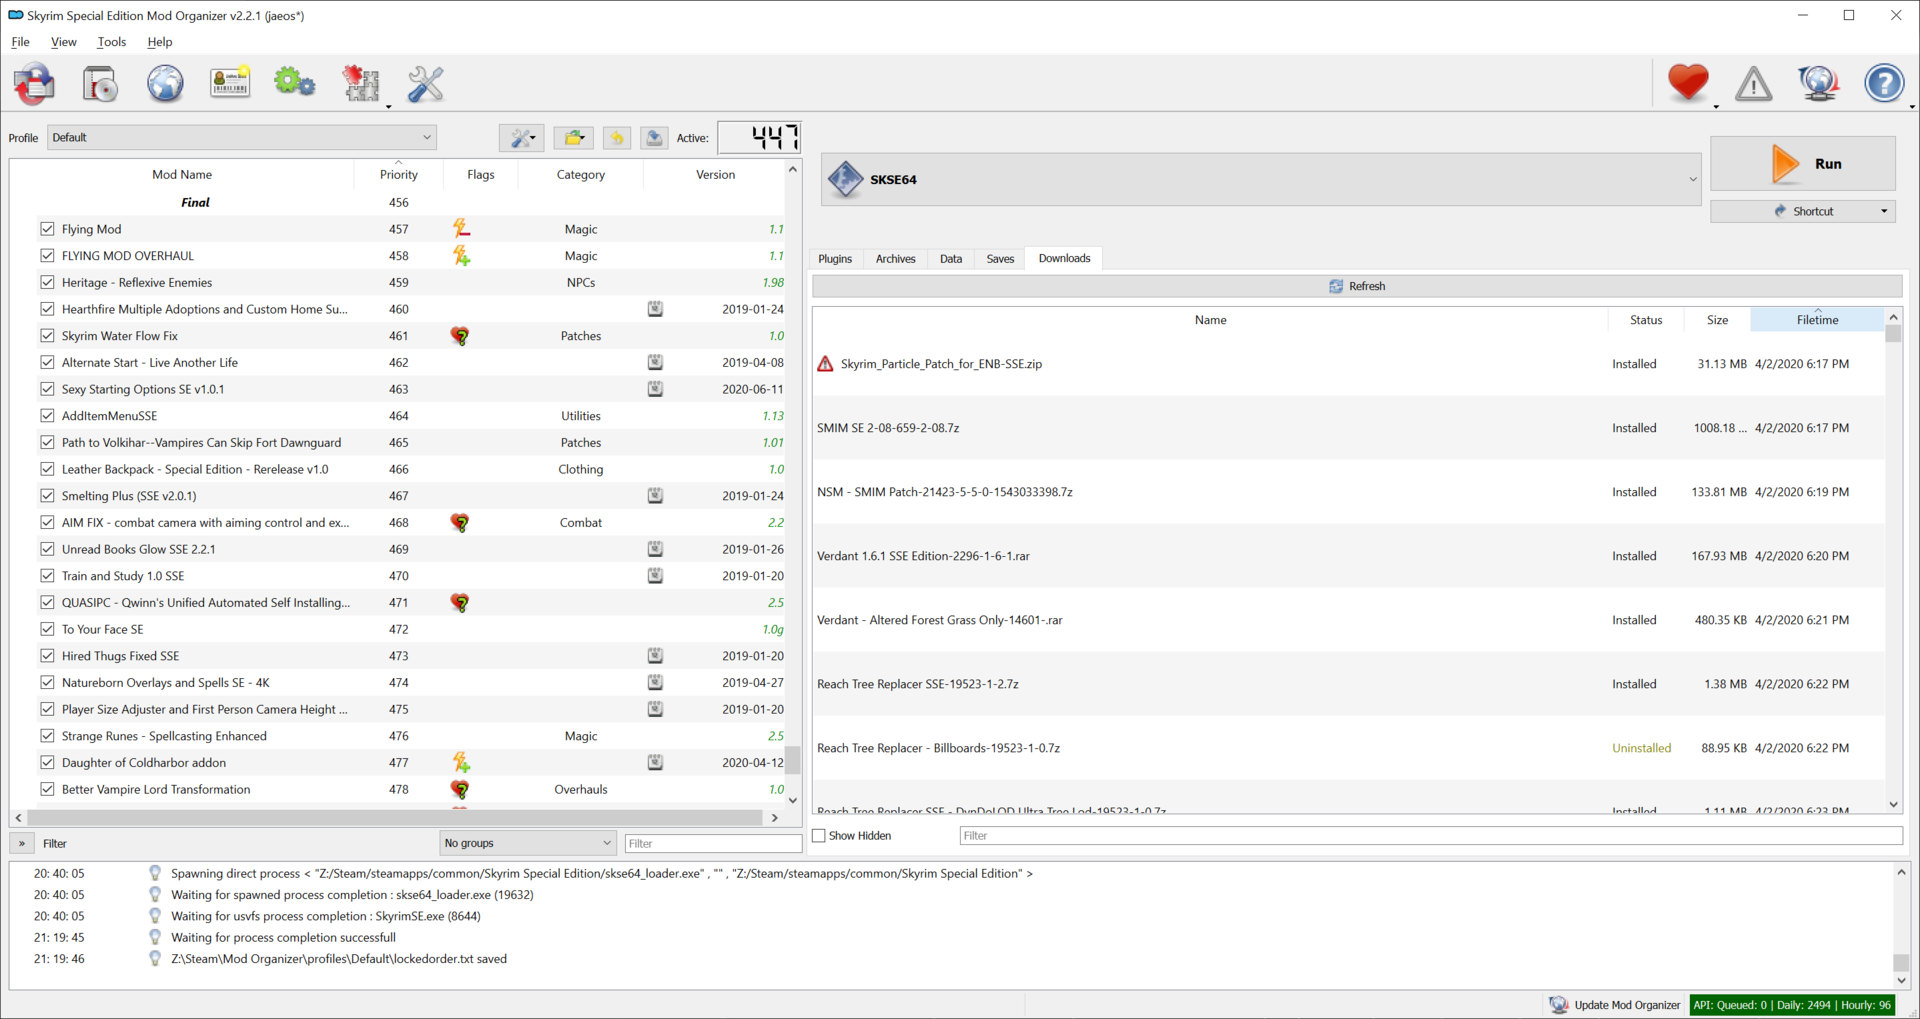Click the warning triangle notifications icon
The image size is (1920, 1019).
[1753, 84]
